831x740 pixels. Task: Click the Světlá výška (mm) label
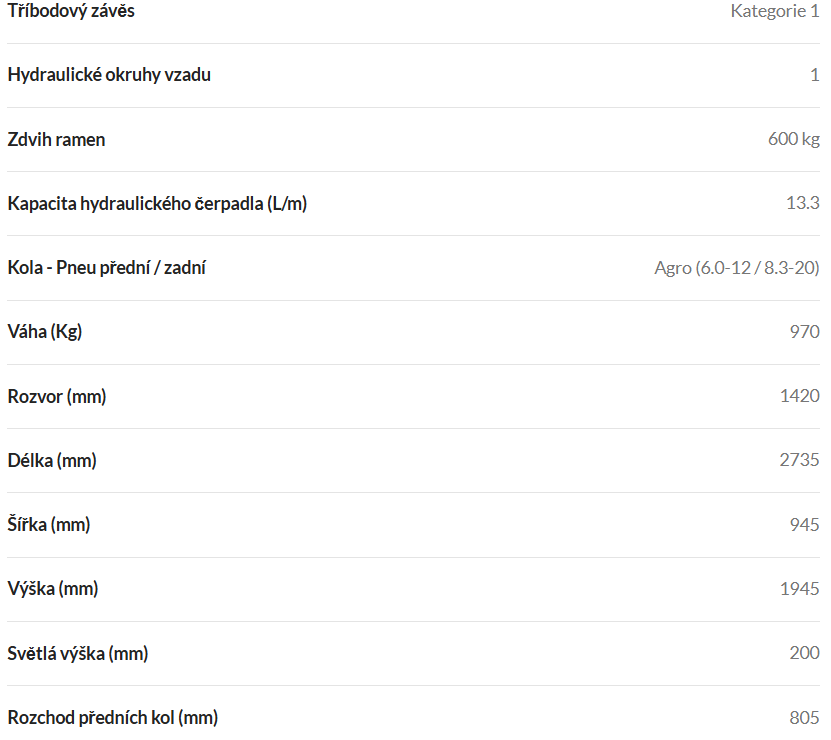click(x=78, y=654)
